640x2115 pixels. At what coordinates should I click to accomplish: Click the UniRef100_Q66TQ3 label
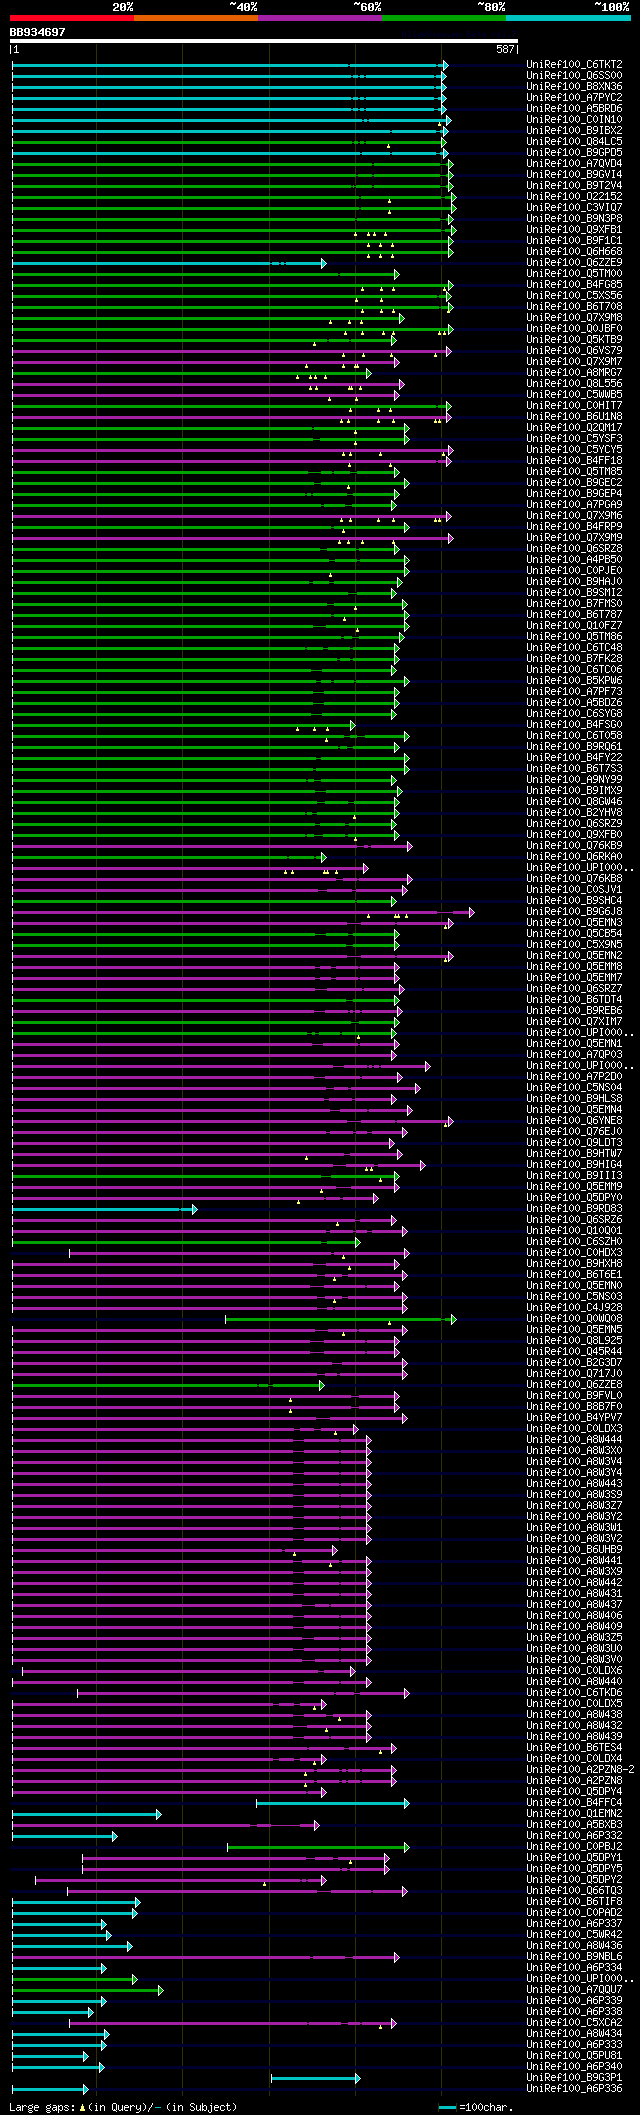574,1891
